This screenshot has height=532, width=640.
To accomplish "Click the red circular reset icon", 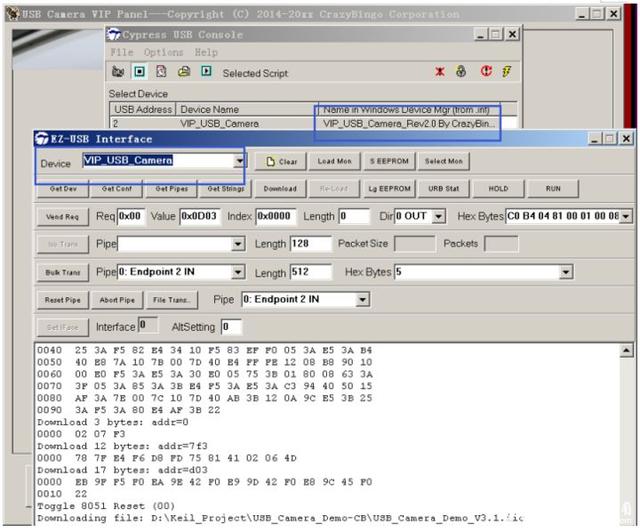I will click(x=486, y=71).
